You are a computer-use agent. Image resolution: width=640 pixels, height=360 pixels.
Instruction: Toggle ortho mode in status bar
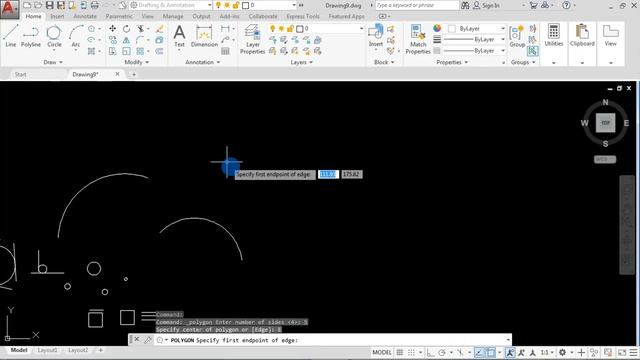430,352
